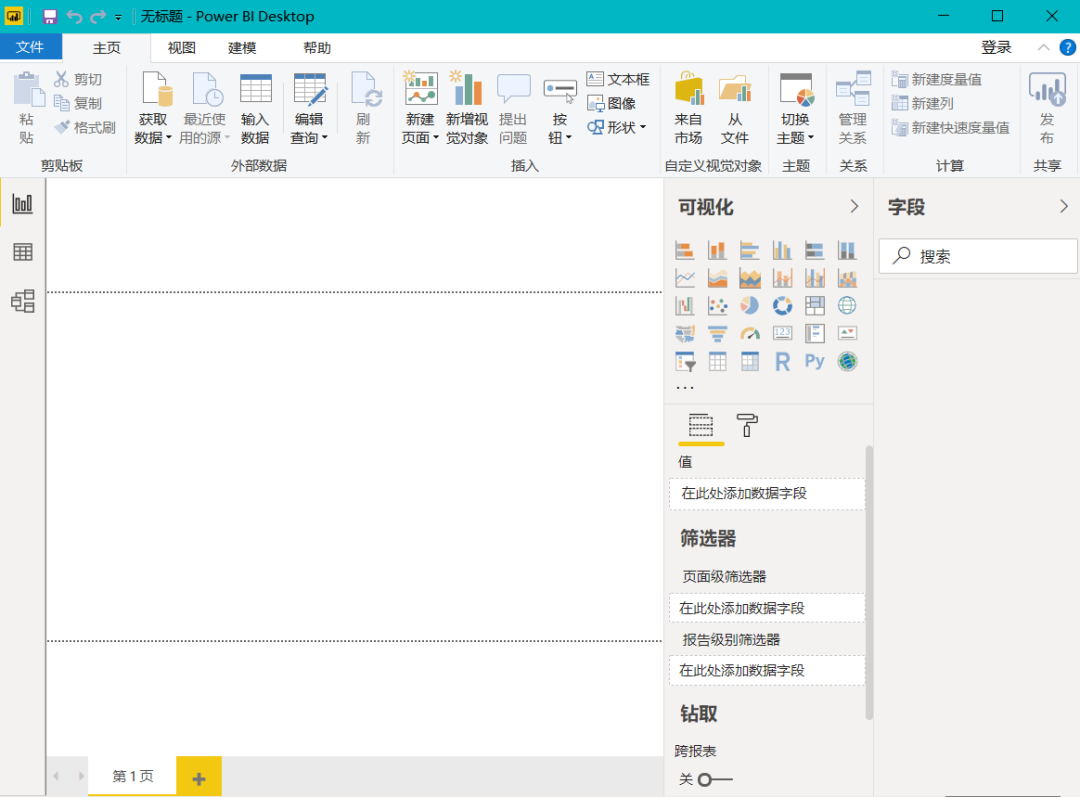
Task: Expand the 形状 shapes dropdown
Action: point(617,127)
